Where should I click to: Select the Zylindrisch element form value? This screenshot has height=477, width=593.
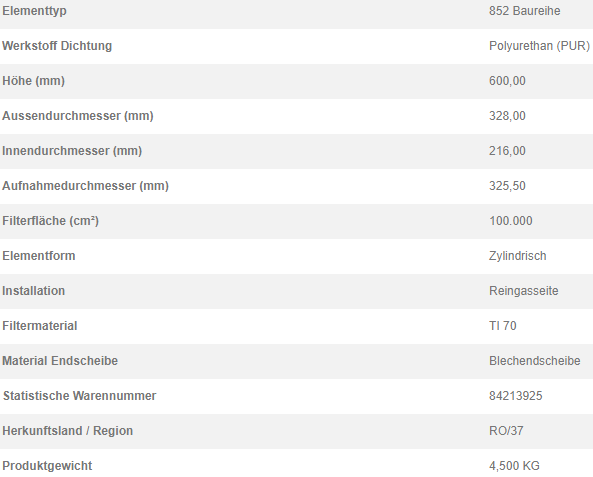518,256
